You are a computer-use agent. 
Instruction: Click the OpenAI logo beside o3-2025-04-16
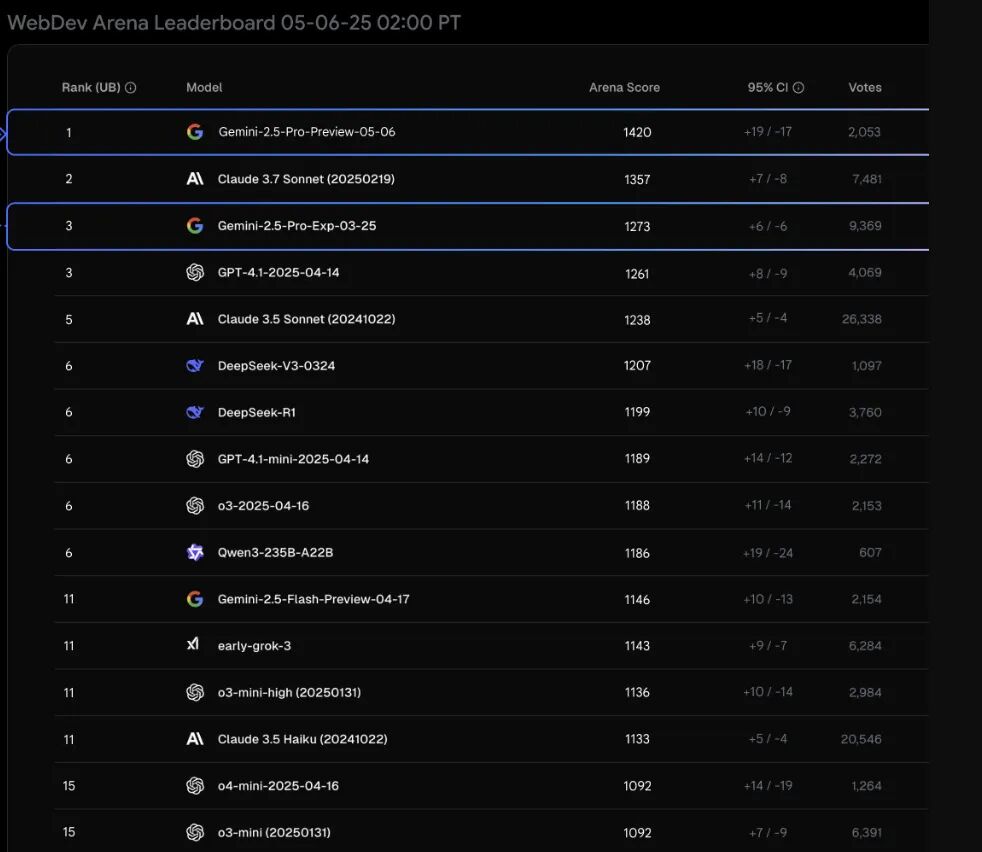pyautogui.click(x=195, y=506)
